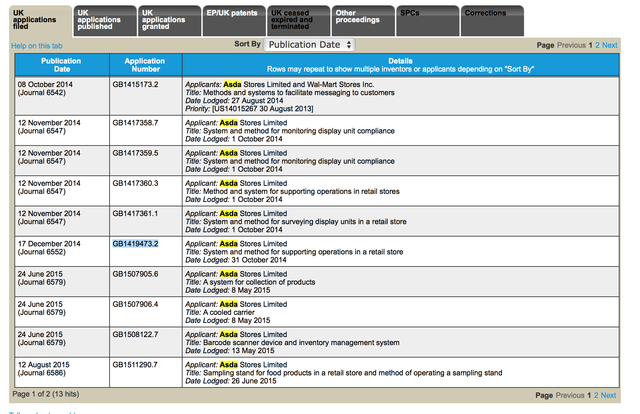This screenshot has width=640, height=414.
Task: Click Barcode scanner device and inventory title
Action: [292, 343]
